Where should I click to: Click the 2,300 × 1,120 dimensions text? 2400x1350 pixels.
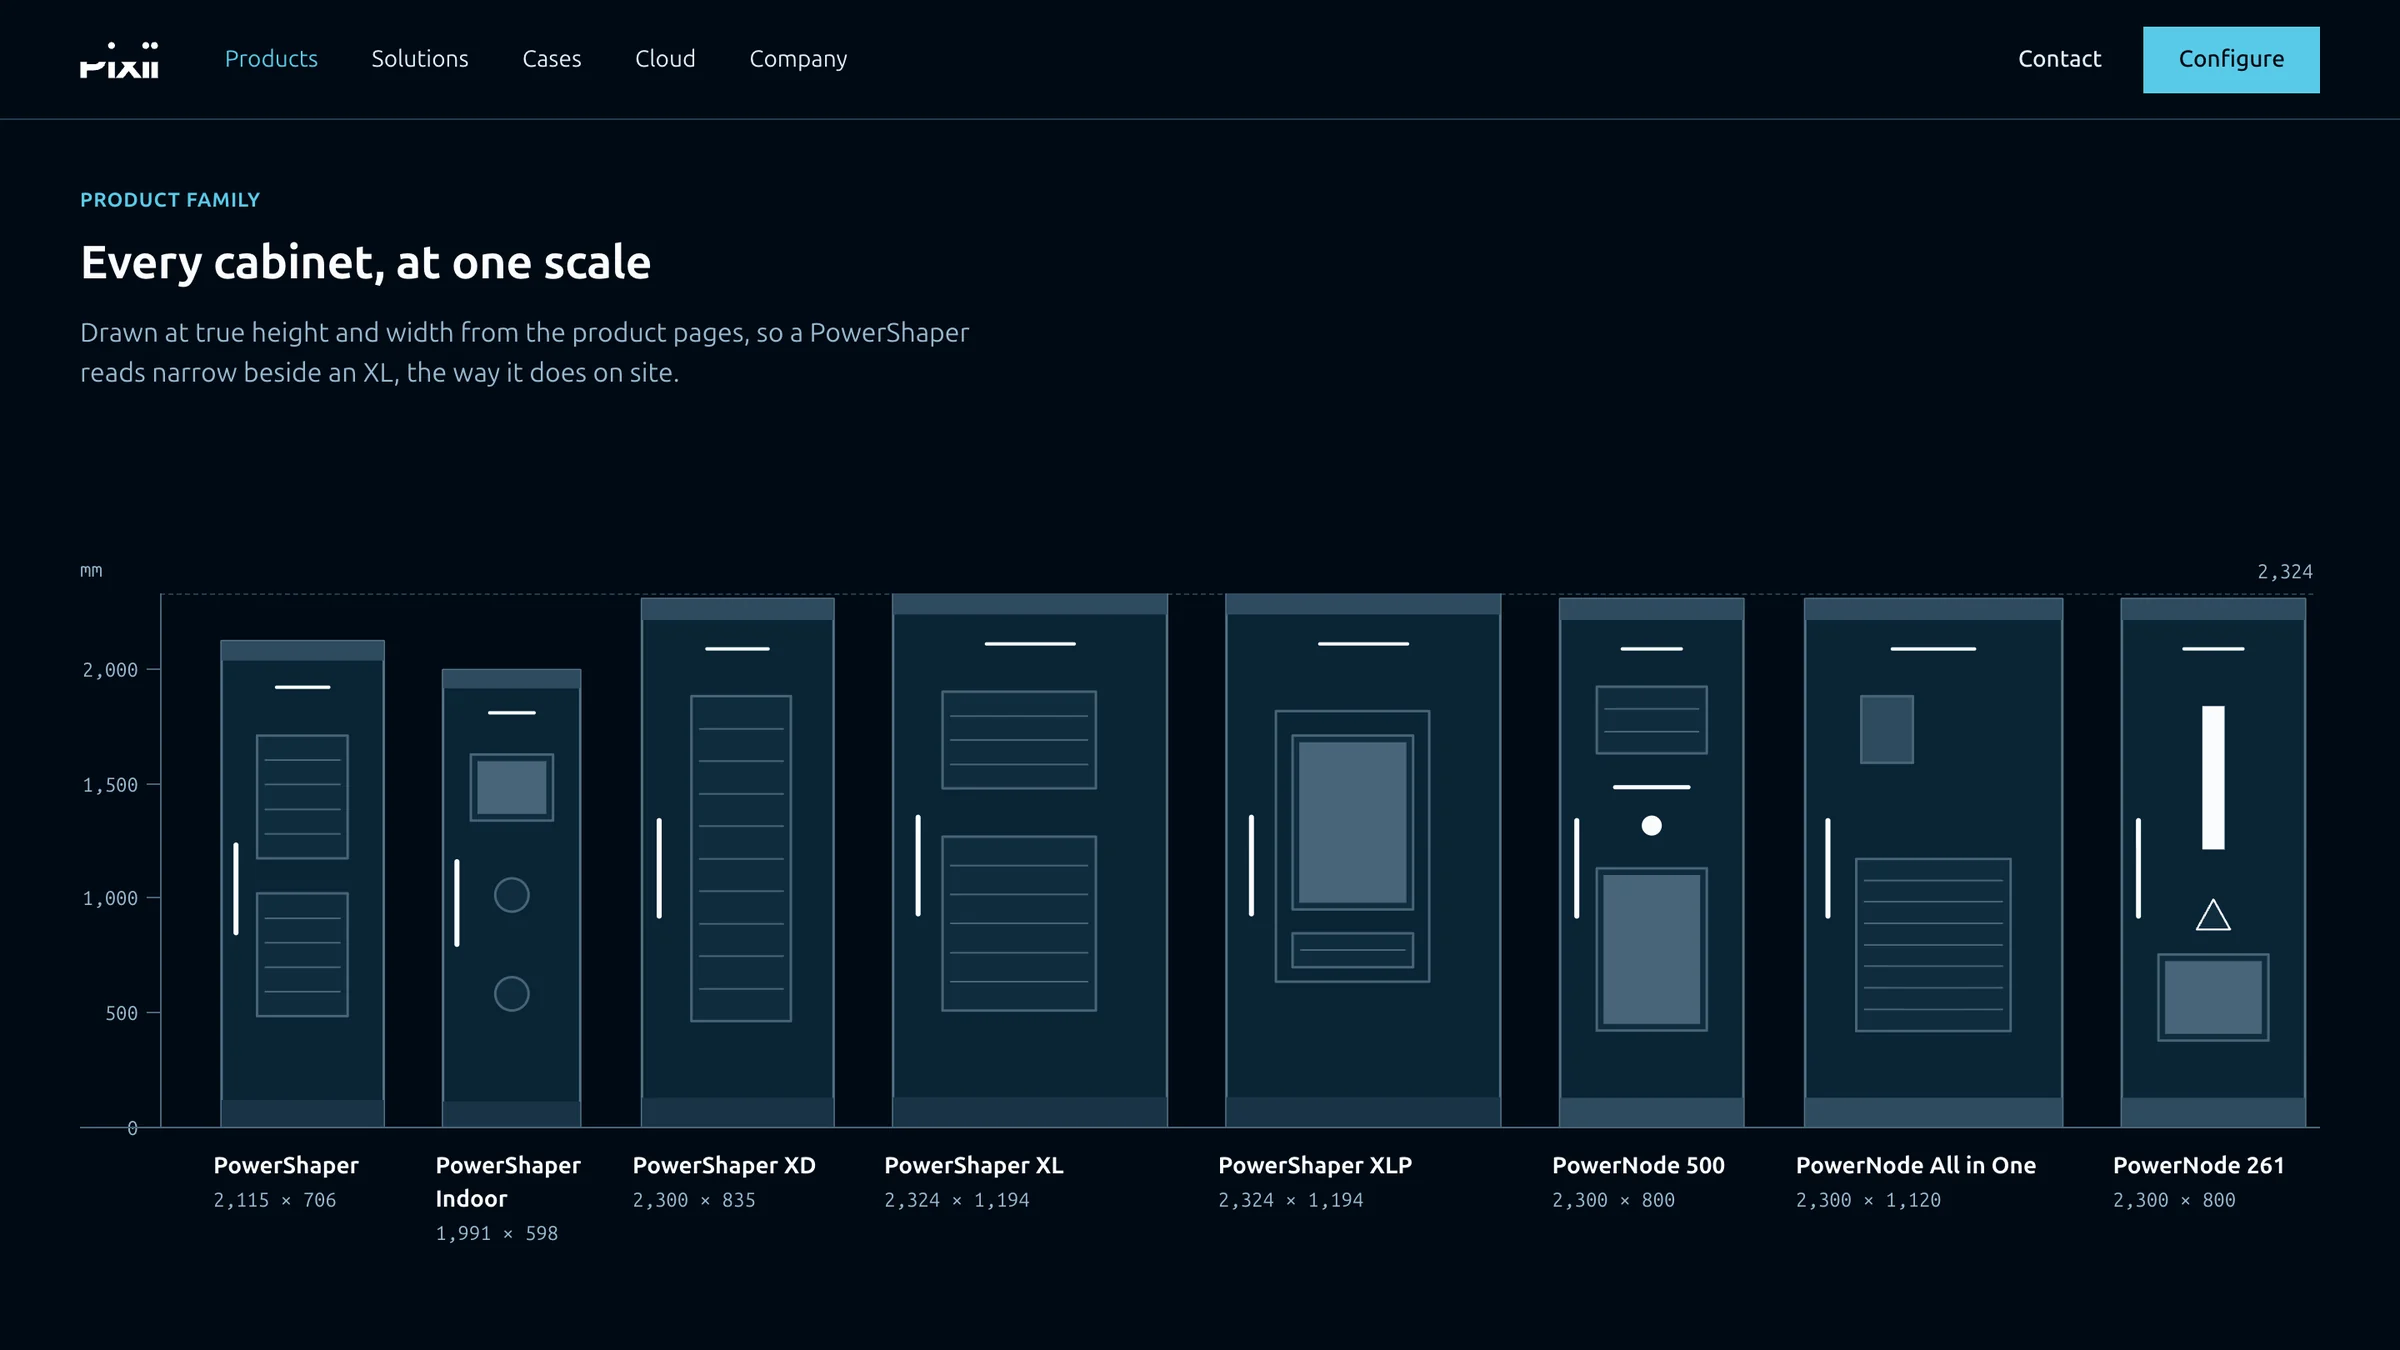[1868, 1200]
